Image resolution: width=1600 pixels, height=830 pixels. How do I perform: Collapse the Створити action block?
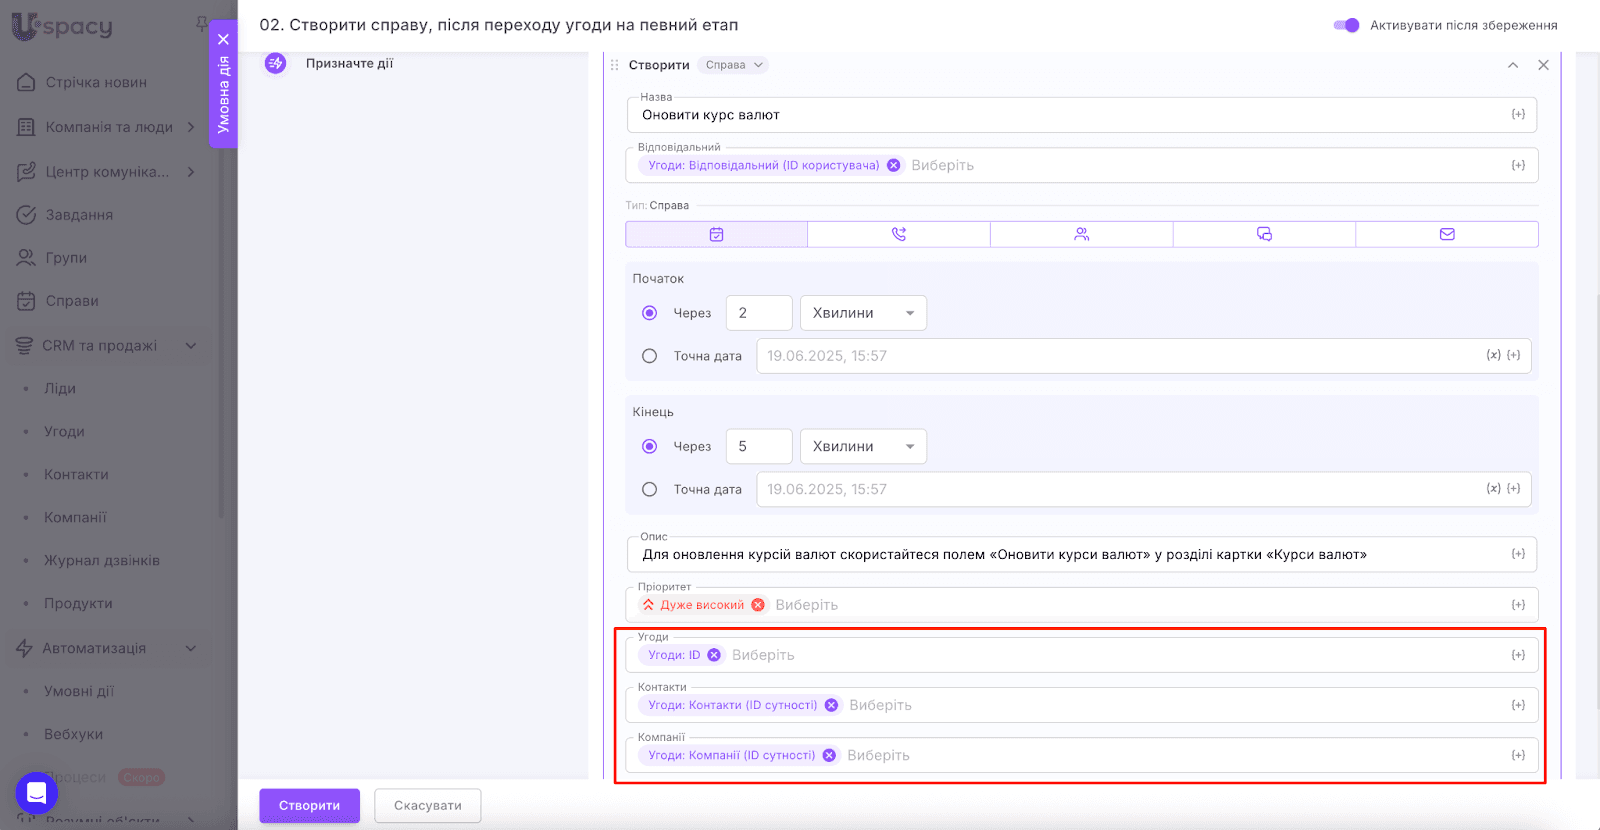[1513, 65]
